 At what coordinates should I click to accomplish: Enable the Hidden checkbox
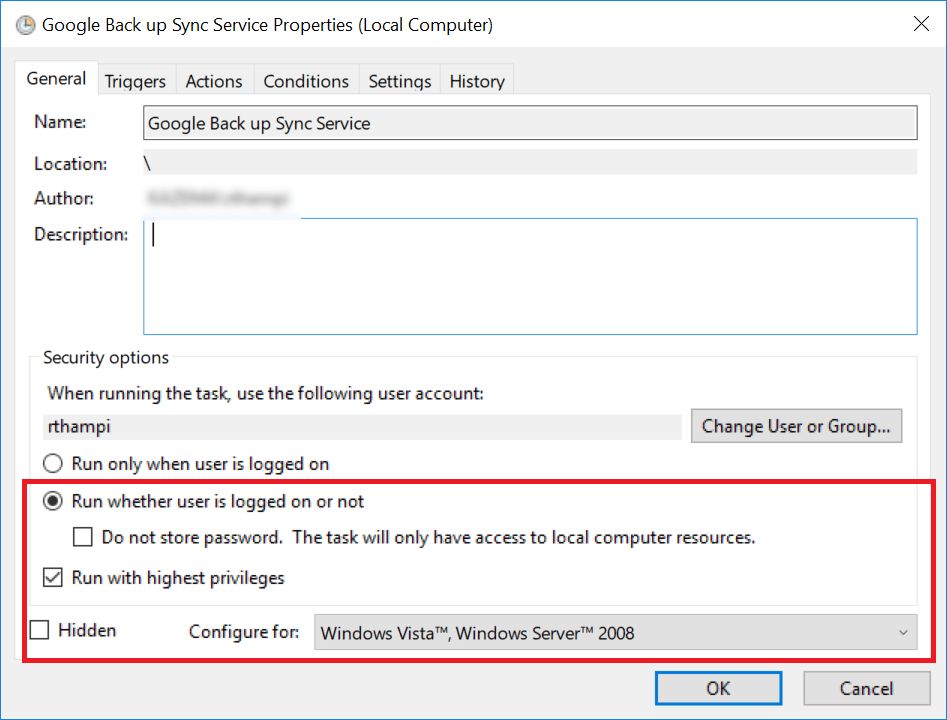[x=39, y=630]
